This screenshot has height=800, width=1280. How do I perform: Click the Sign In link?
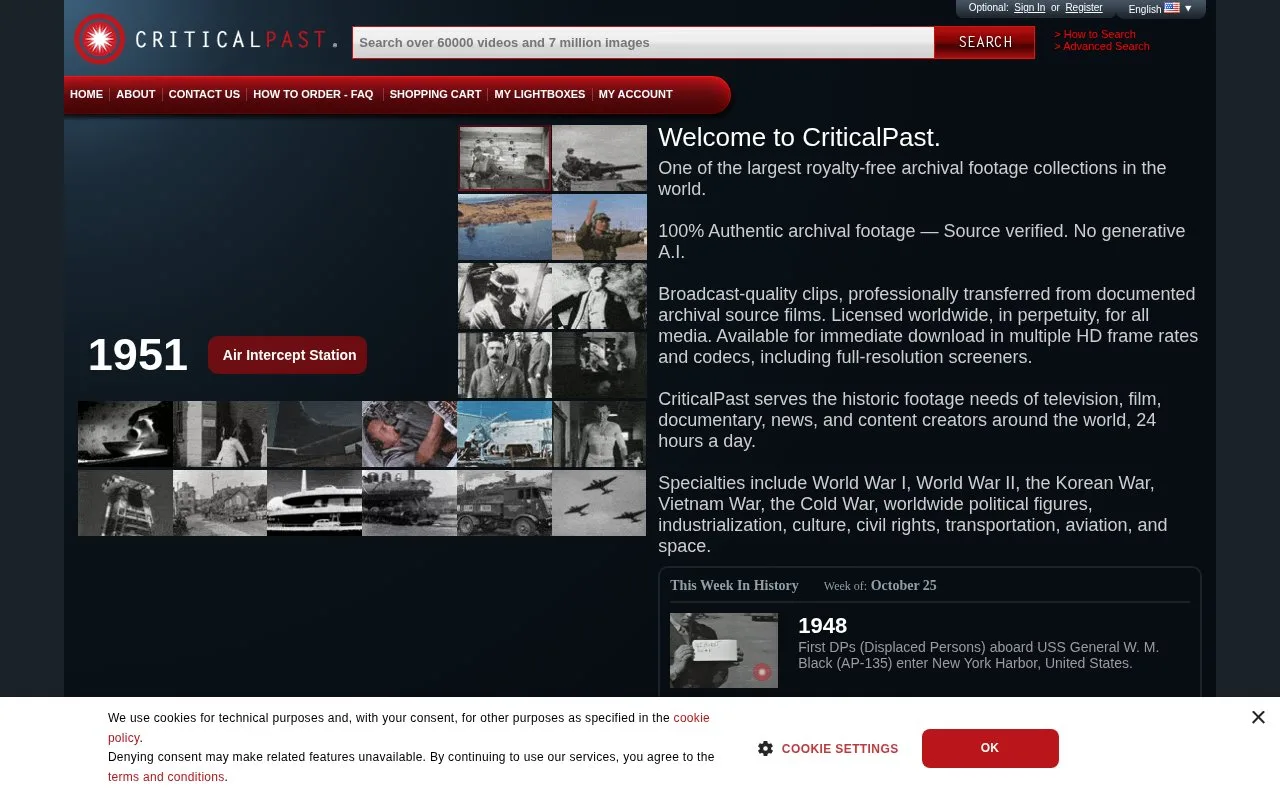pos(1029,7)
